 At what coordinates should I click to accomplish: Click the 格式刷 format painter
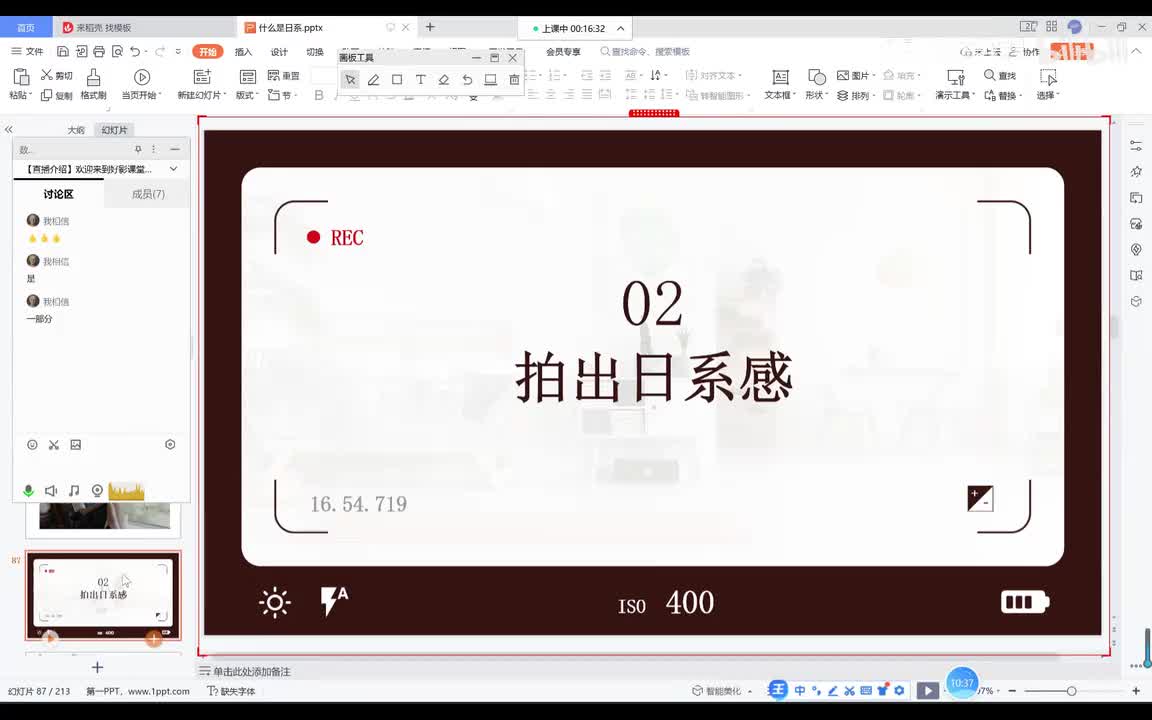(93, 84)
